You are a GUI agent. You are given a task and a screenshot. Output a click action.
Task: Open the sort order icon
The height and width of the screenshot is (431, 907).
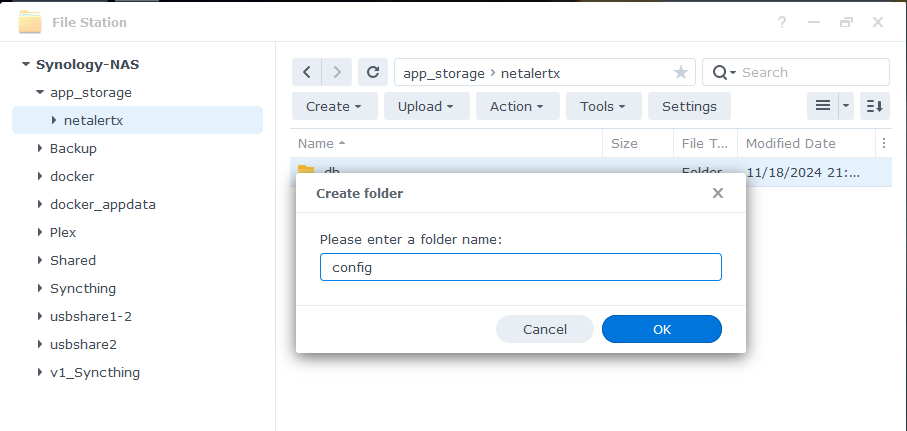(874, 106)
